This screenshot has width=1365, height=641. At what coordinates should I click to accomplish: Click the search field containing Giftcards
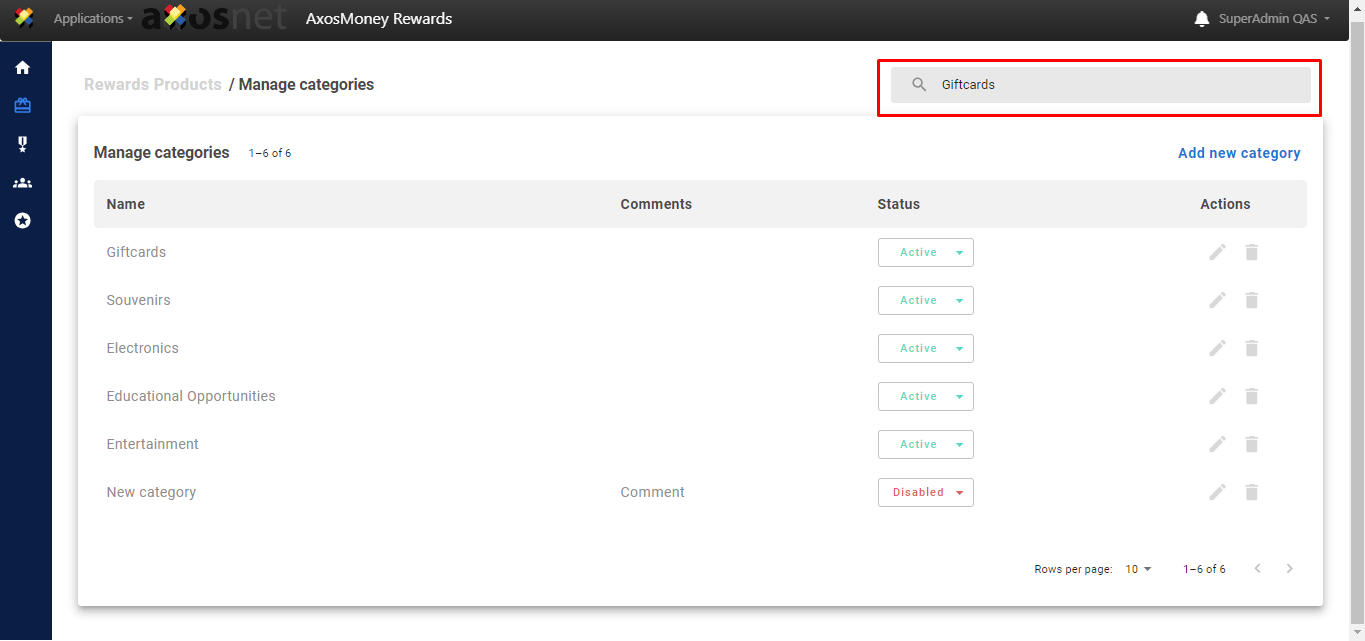1100,85
